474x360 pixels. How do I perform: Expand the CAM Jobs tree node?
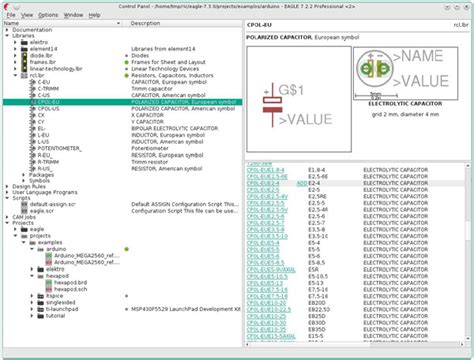tap(7, 217)
